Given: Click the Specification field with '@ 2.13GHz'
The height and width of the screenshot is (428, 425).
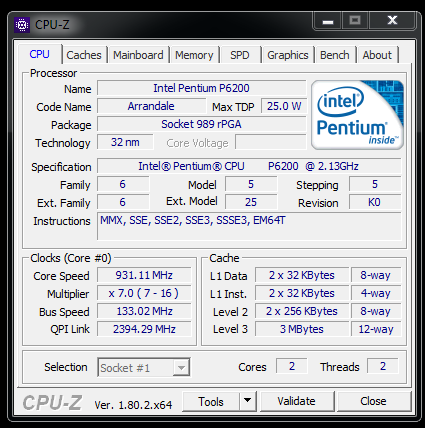Looking at the screenshot, I should coord(249,166).
